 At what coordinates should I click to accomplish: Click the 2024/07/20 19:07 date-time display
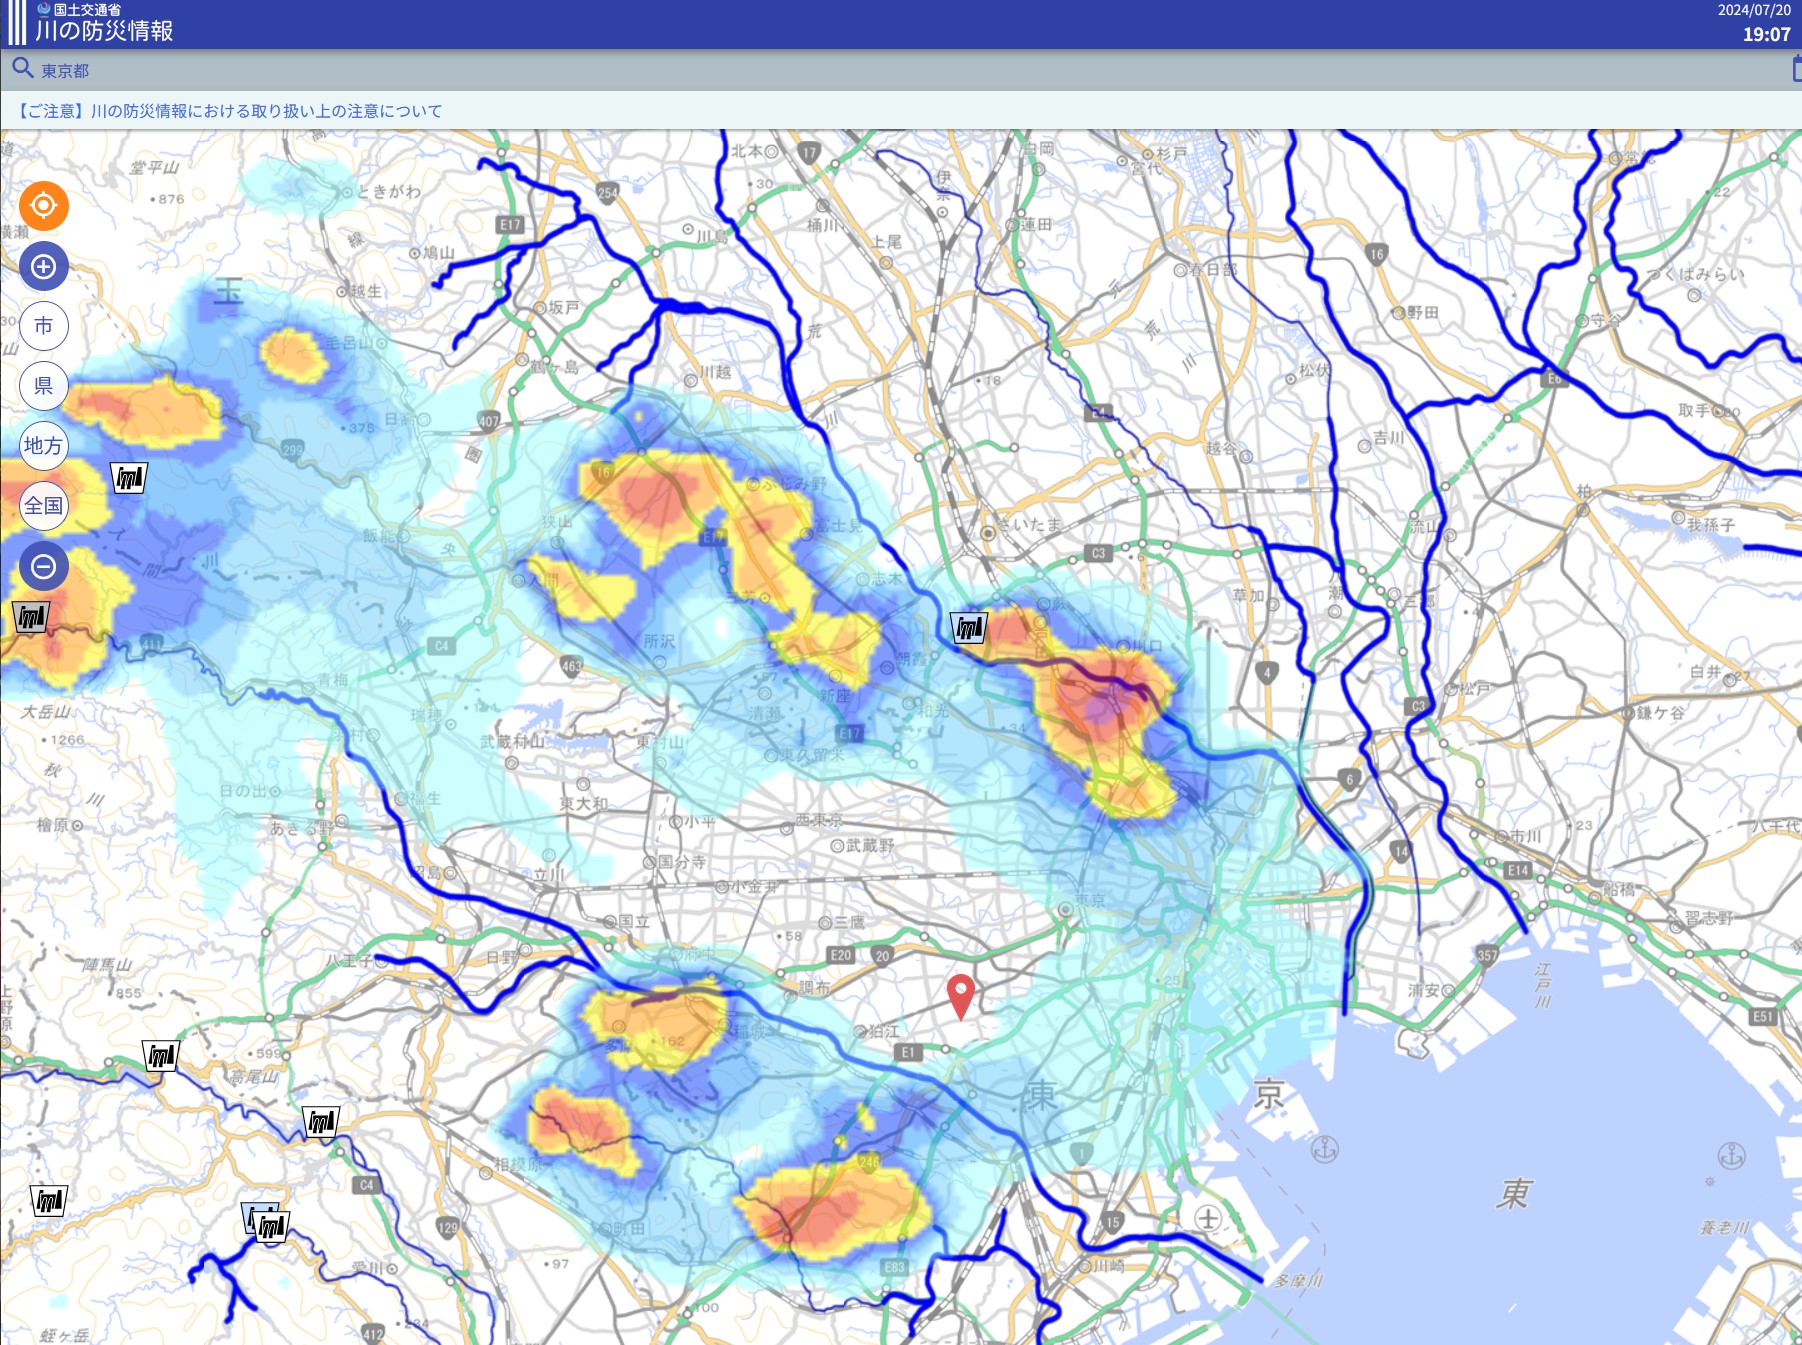click(1754, 23)
